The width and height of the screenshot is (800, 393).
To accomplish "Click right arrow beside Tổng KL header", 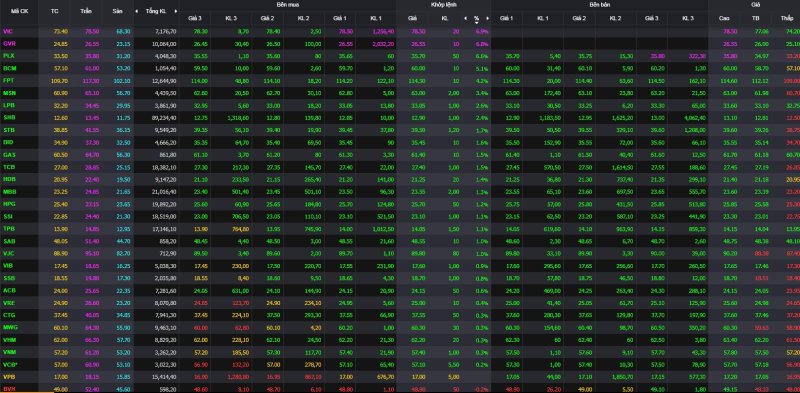I will coord(176,11).
